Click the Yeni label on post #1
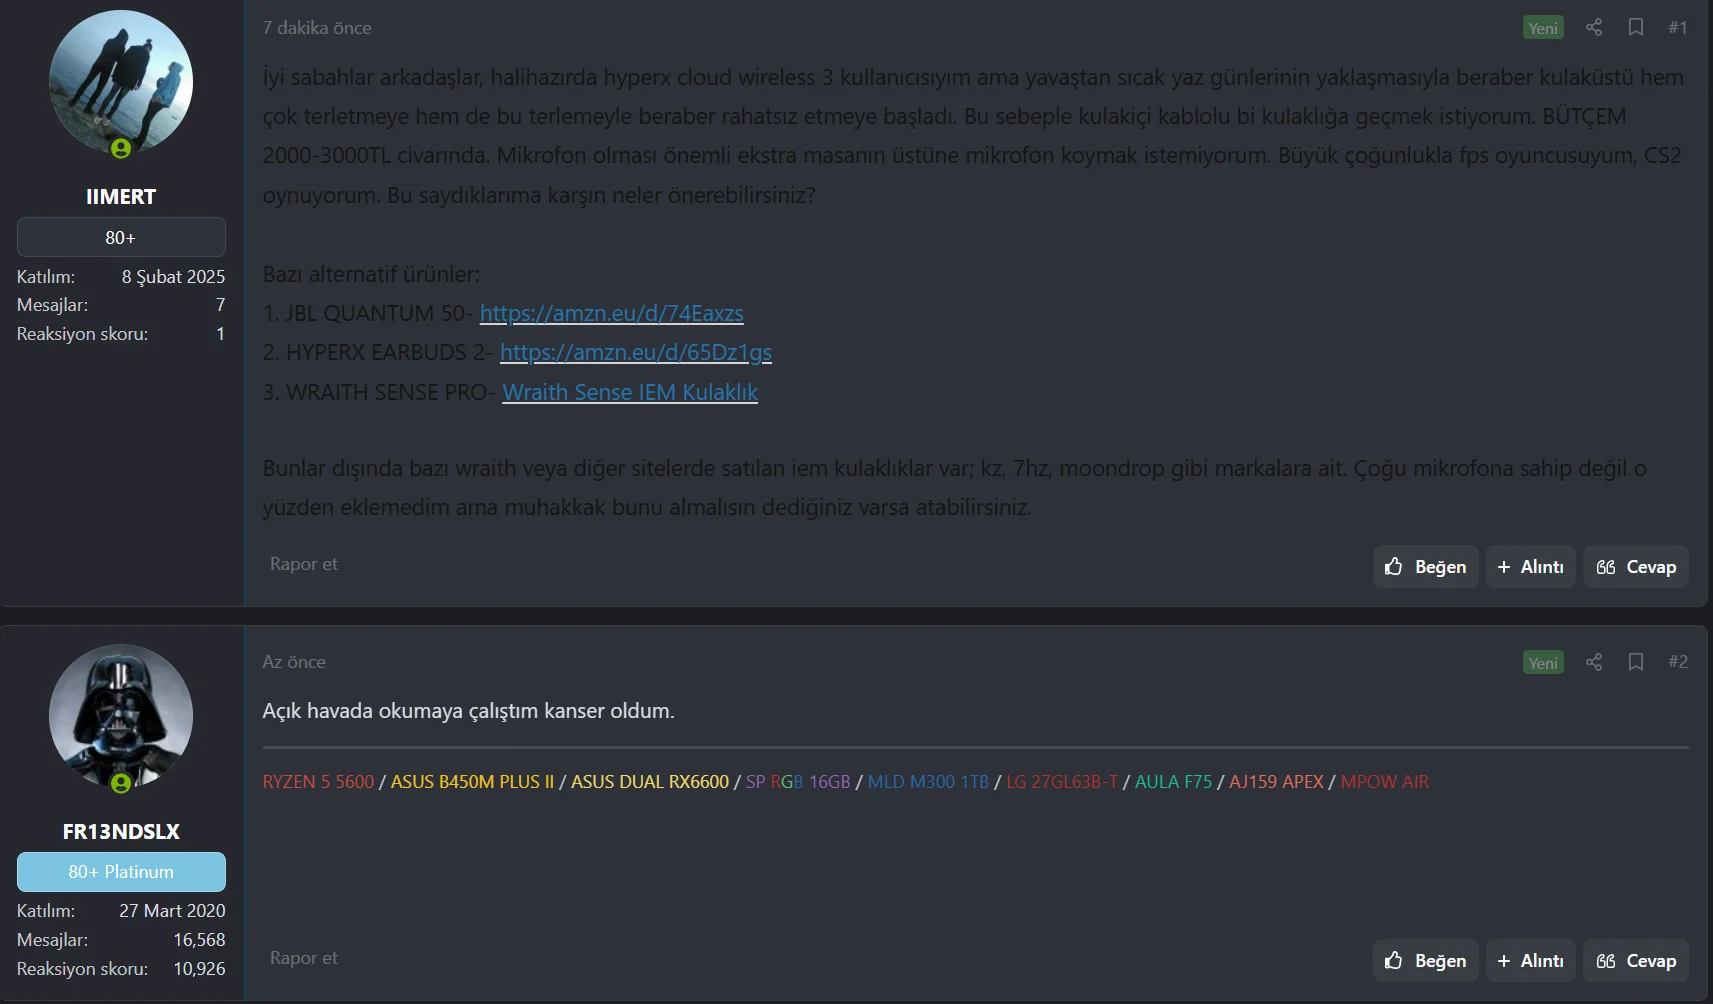The height and width of the screenshot is (1004, 1713). (1543, 28)
